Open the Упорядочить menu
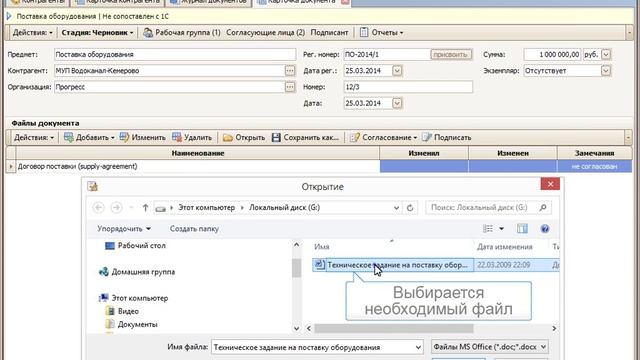This screenshot has height=360, width=640. [124, 229]
